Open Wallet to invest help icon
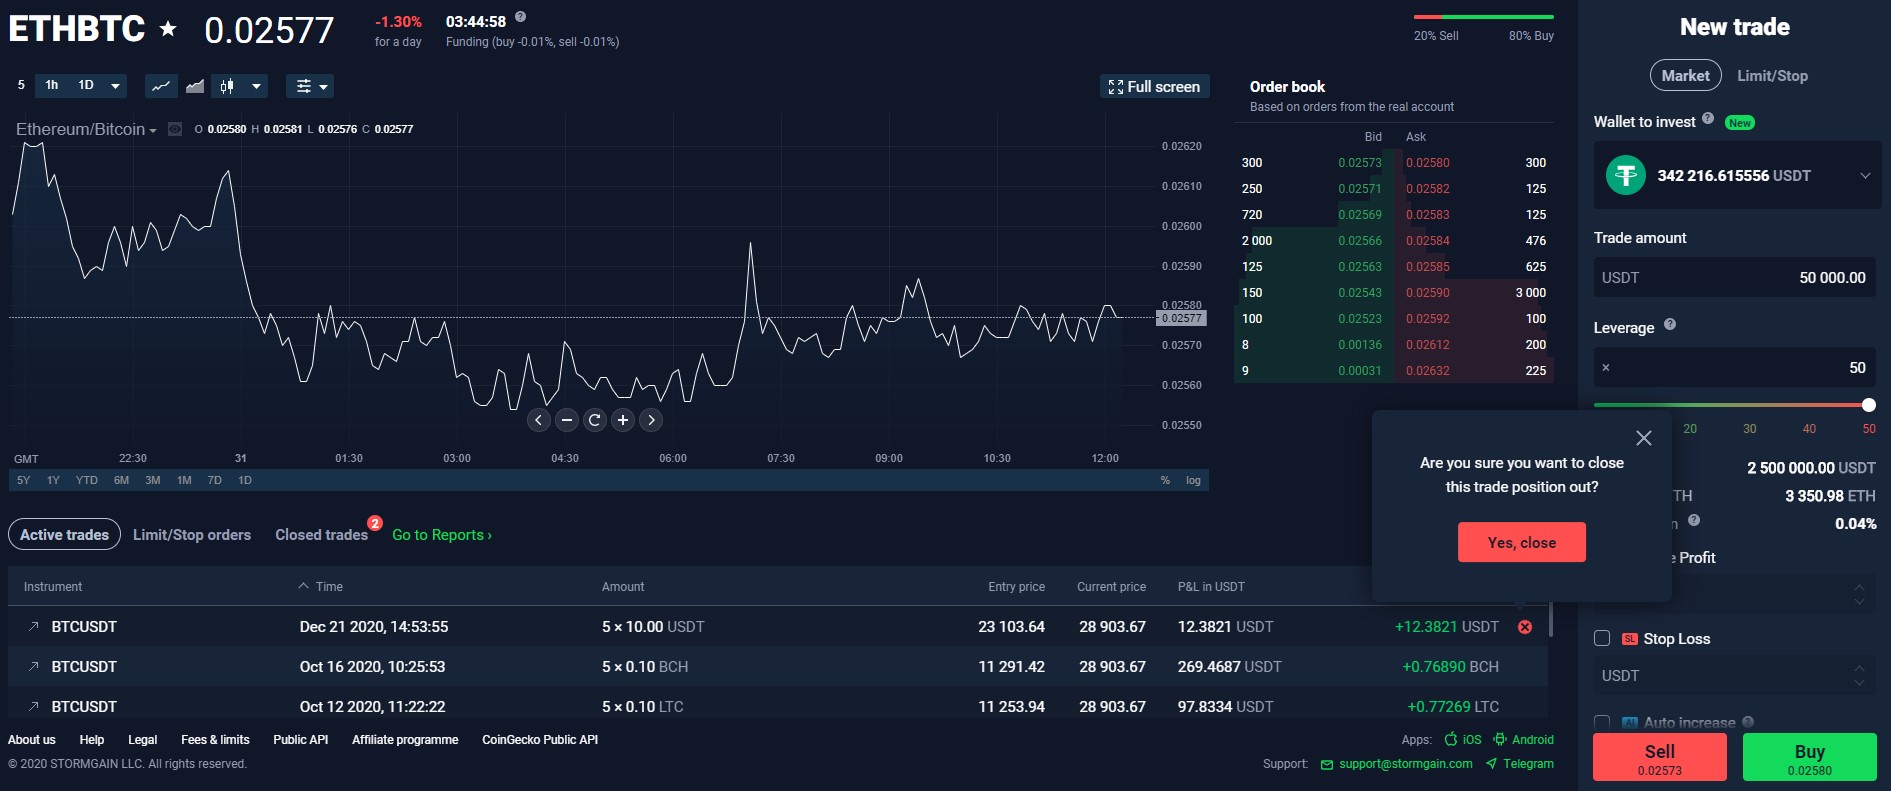 [x=1708, y=119]
